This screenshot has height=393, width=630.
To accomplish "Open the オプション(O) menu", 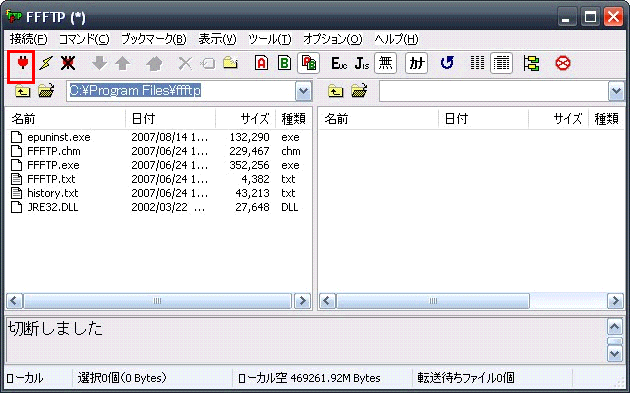I will (332, 39).
